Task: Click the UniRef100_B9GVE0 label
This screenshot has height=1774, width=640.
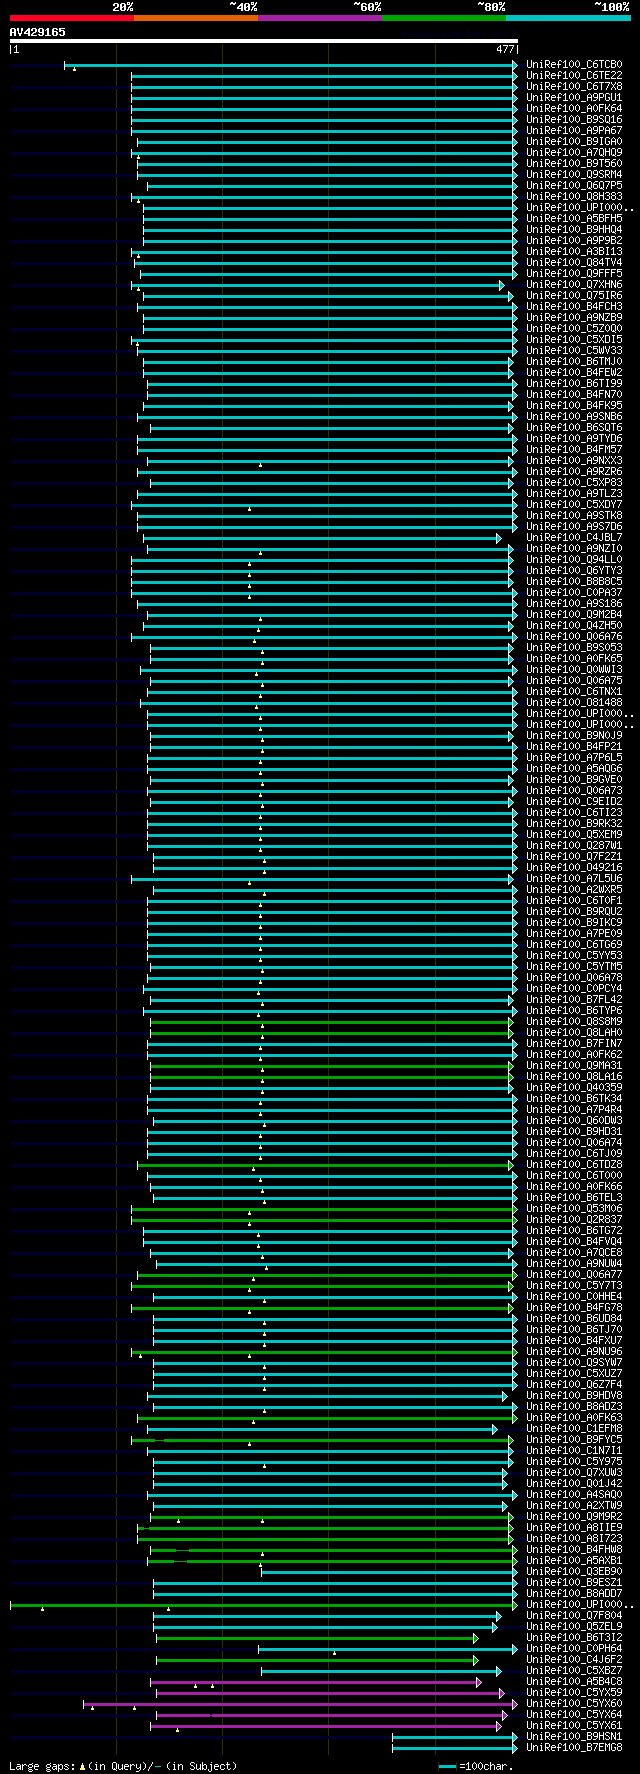Action: [574, 780]
